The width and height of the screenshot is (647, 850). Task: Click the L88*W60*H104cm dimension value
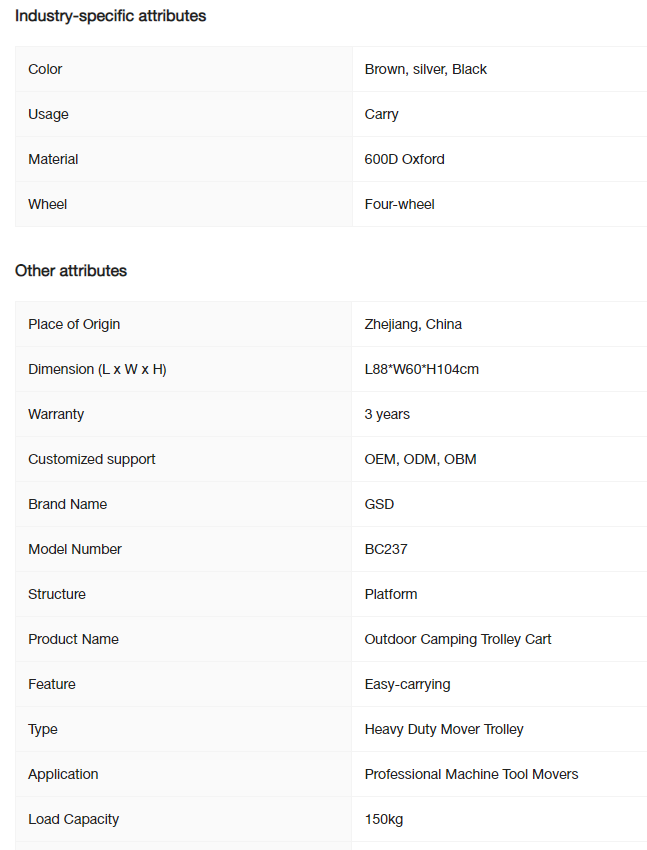tap(422, 369)
